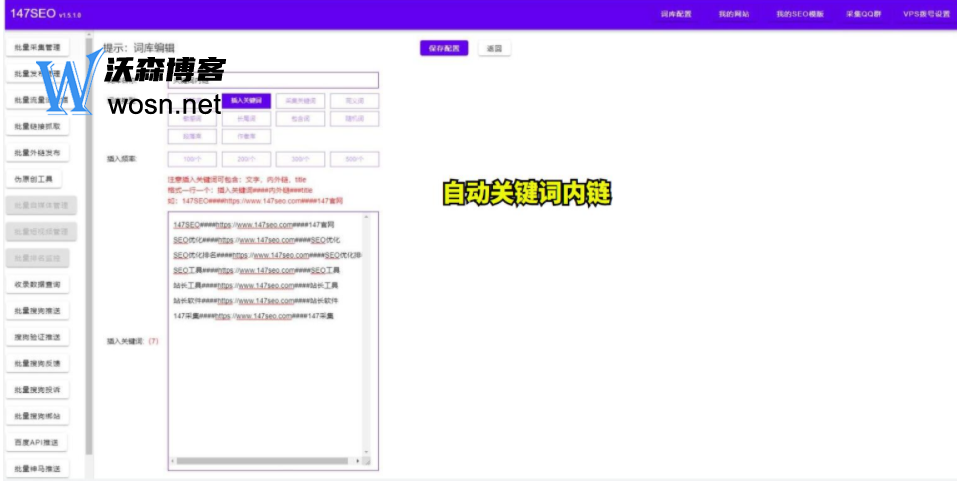The width and height of the screenshot is (957, 487).
Task: Open 词库配置 in top navigation
Action: tap(677, 14)
